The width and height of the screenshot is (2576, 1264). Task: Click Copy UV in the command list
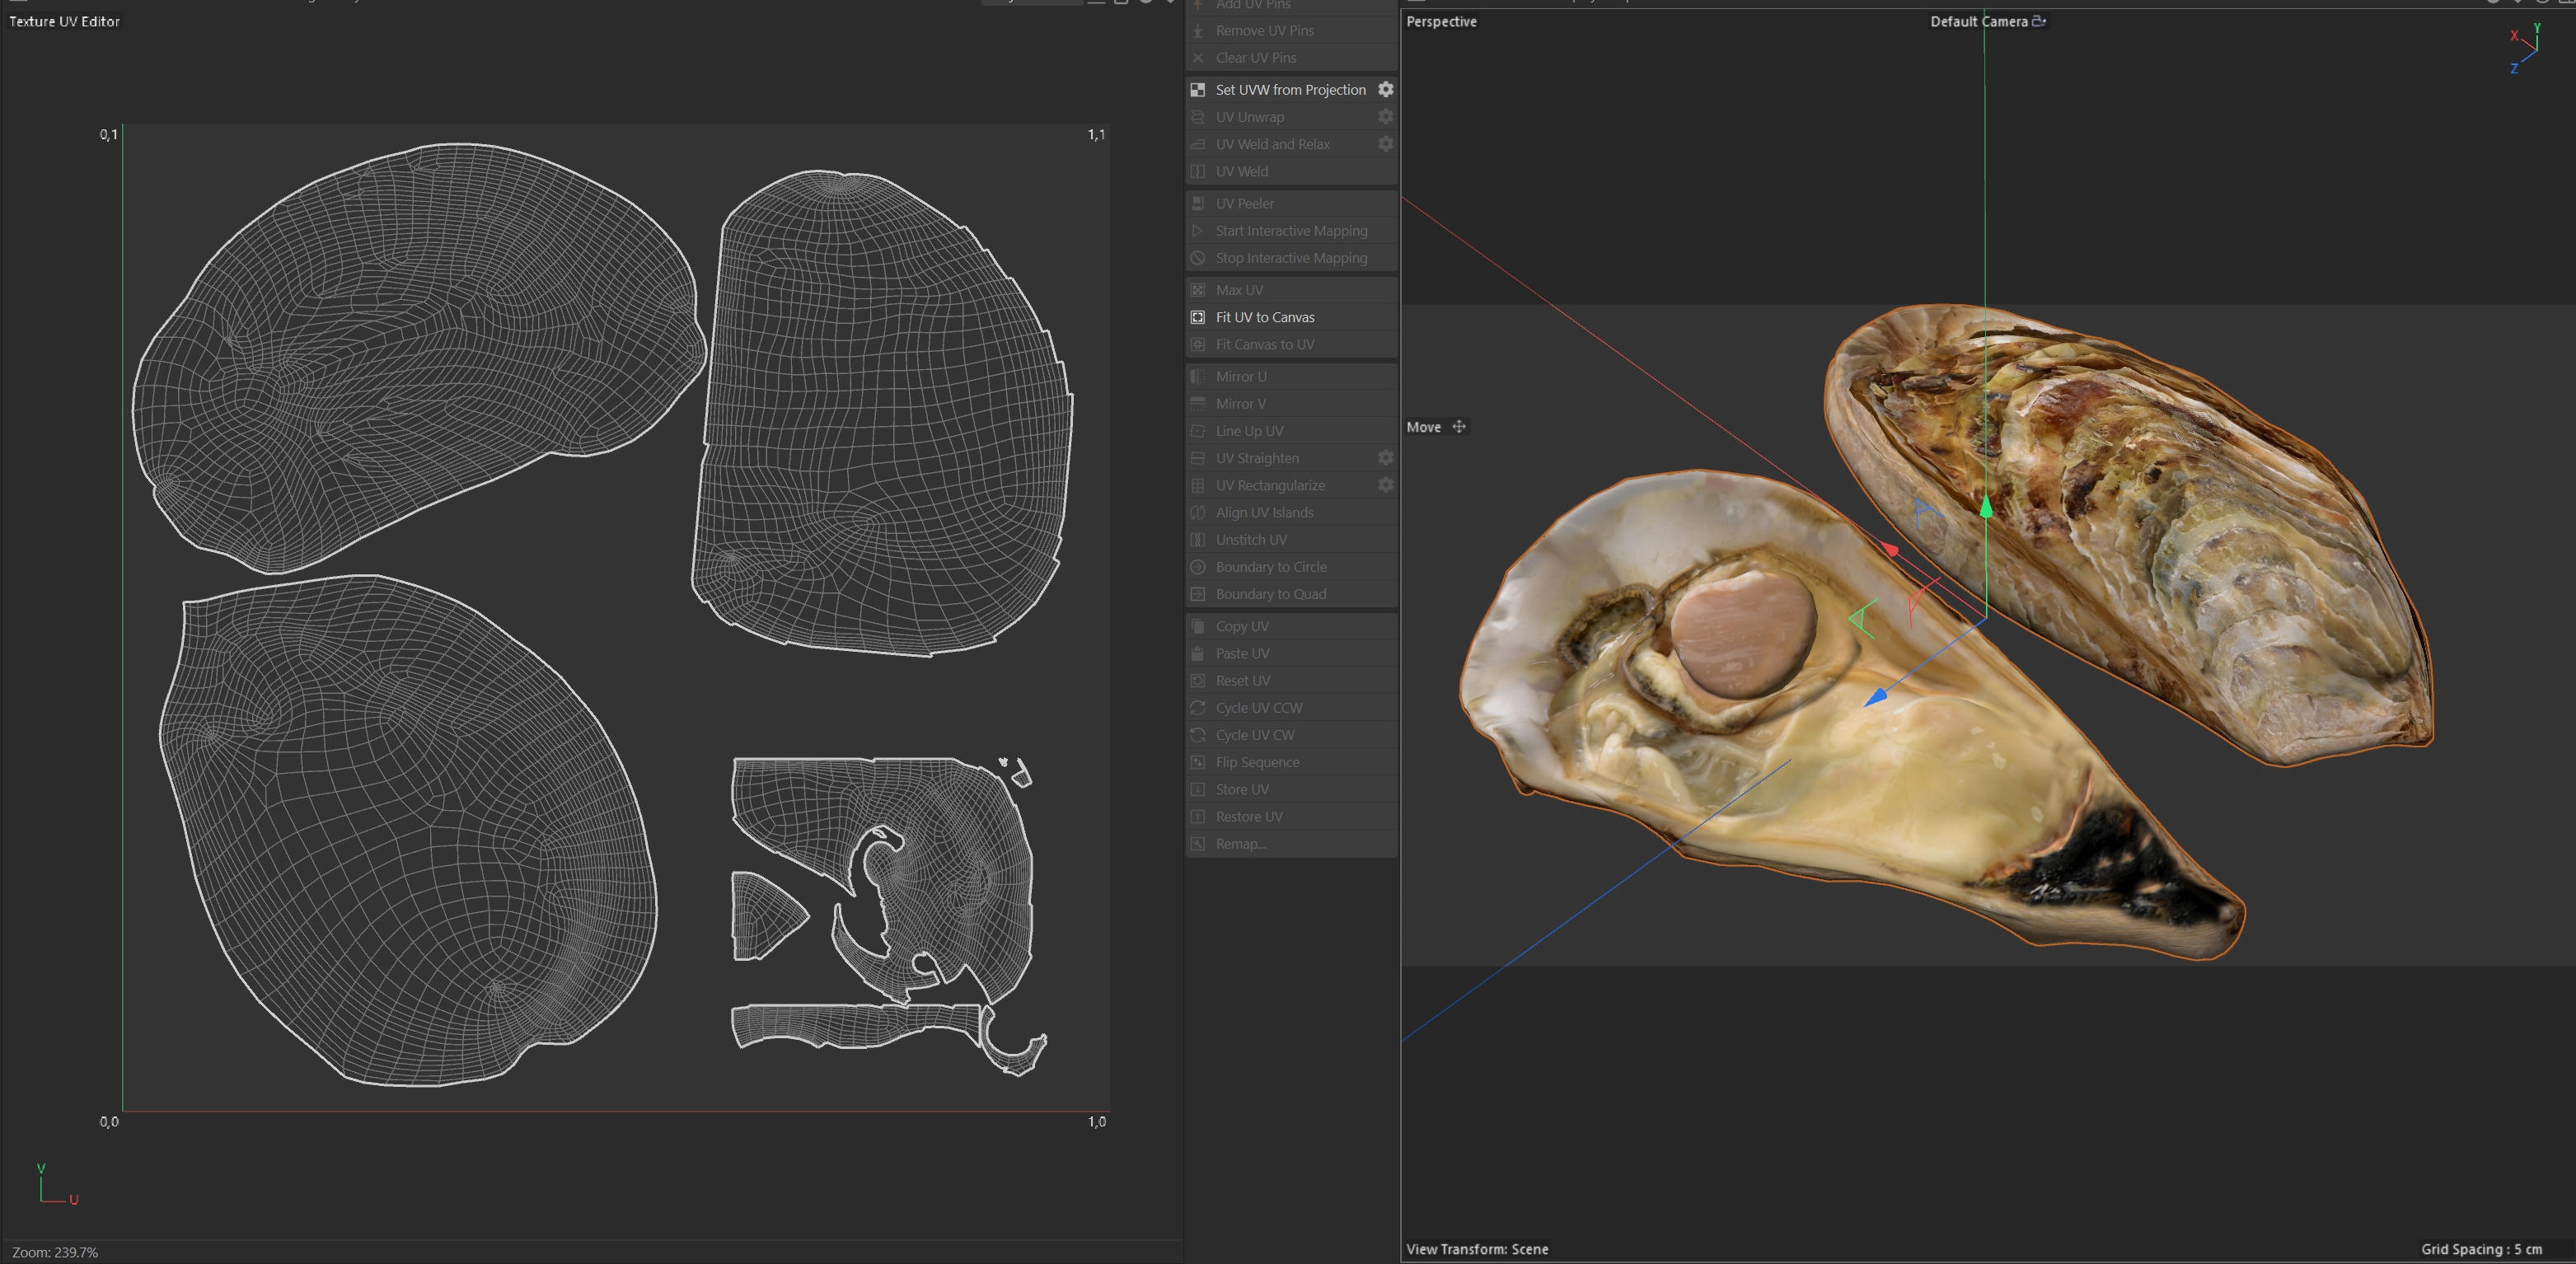click(x=1241, y=626)
